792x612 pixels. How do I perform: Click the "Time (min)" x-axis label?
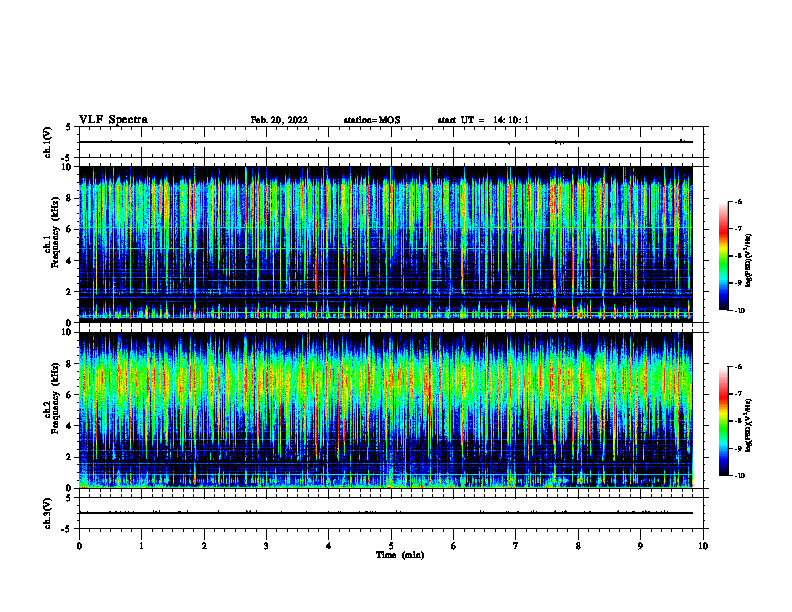click(400, 555)
